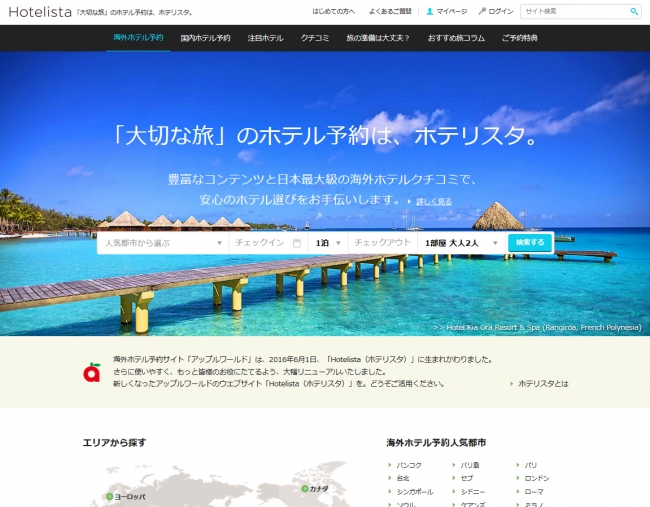This screenshot has height=507, width=650.
Task: Open the 1部屋 大人2人 guests dropdown
Action: pos(461,243)
